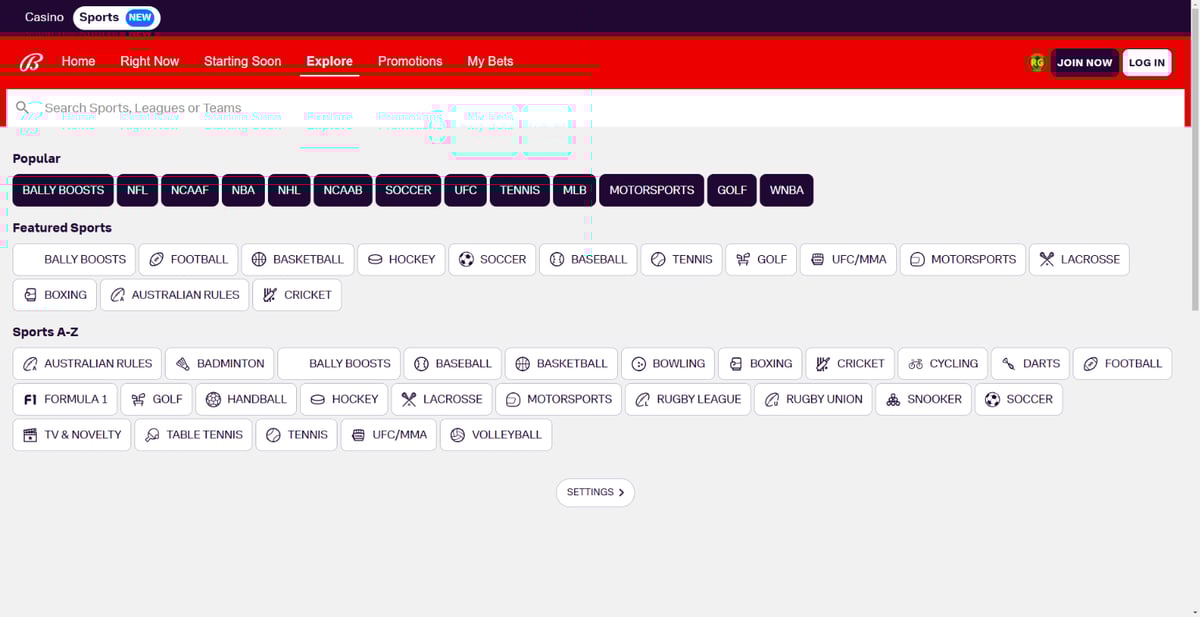Open GOLF in the Sports A-Z list
Screen dimensions: 1200x617
click(157, 400)
